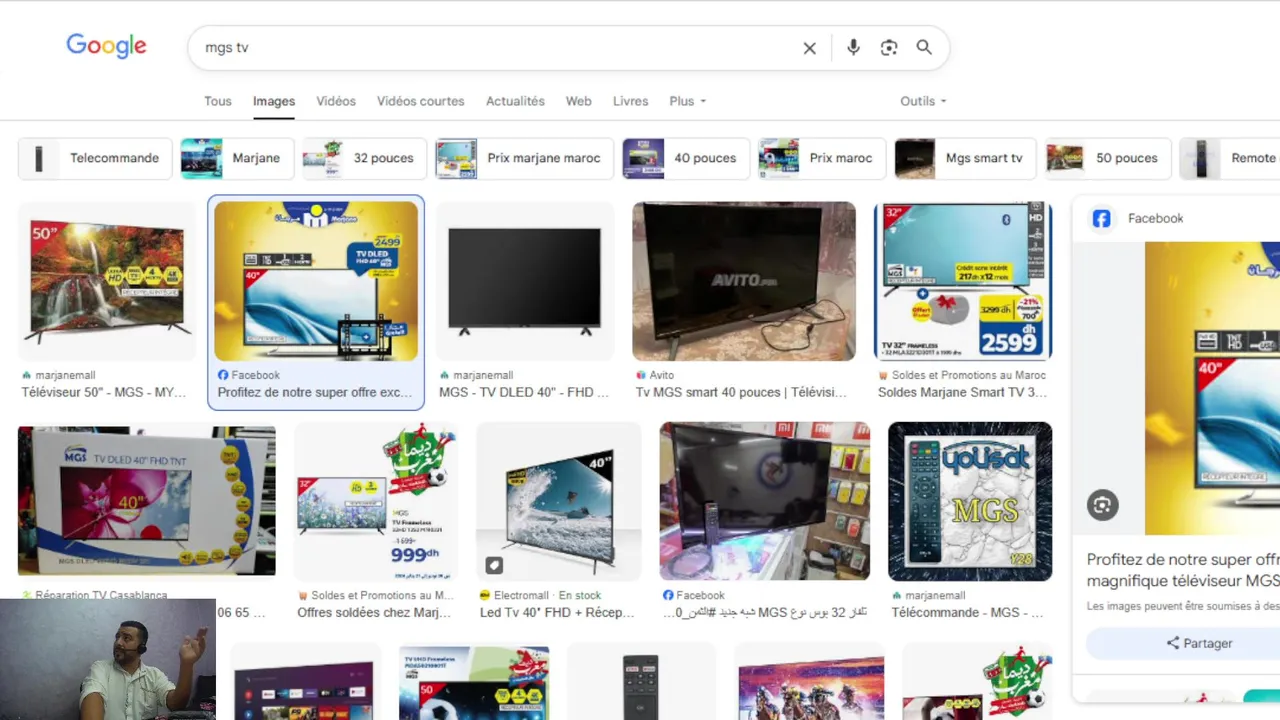Filter by 40 pouces chip

[x=686, y=158]
